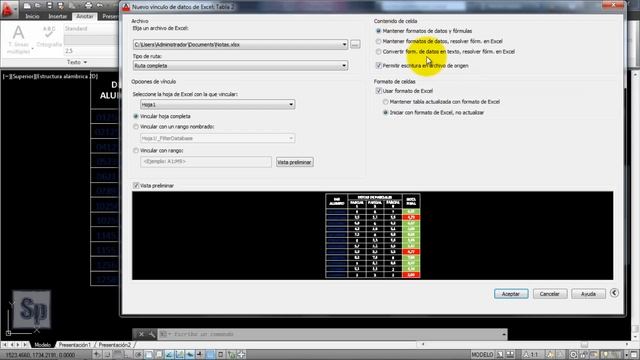
Task: Select the T. líneas múltiples text tool
Action: coord(18,39)
